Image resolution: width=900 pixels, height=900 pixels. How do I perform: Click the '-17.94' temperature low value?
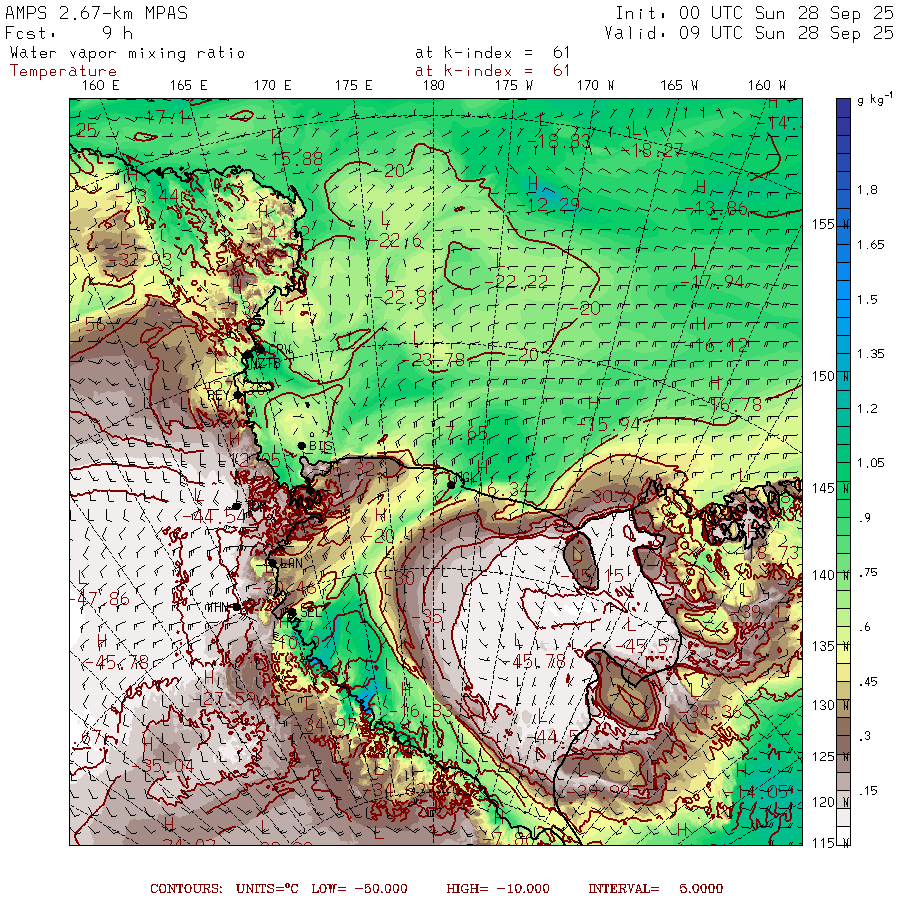[x=711, y=282]
